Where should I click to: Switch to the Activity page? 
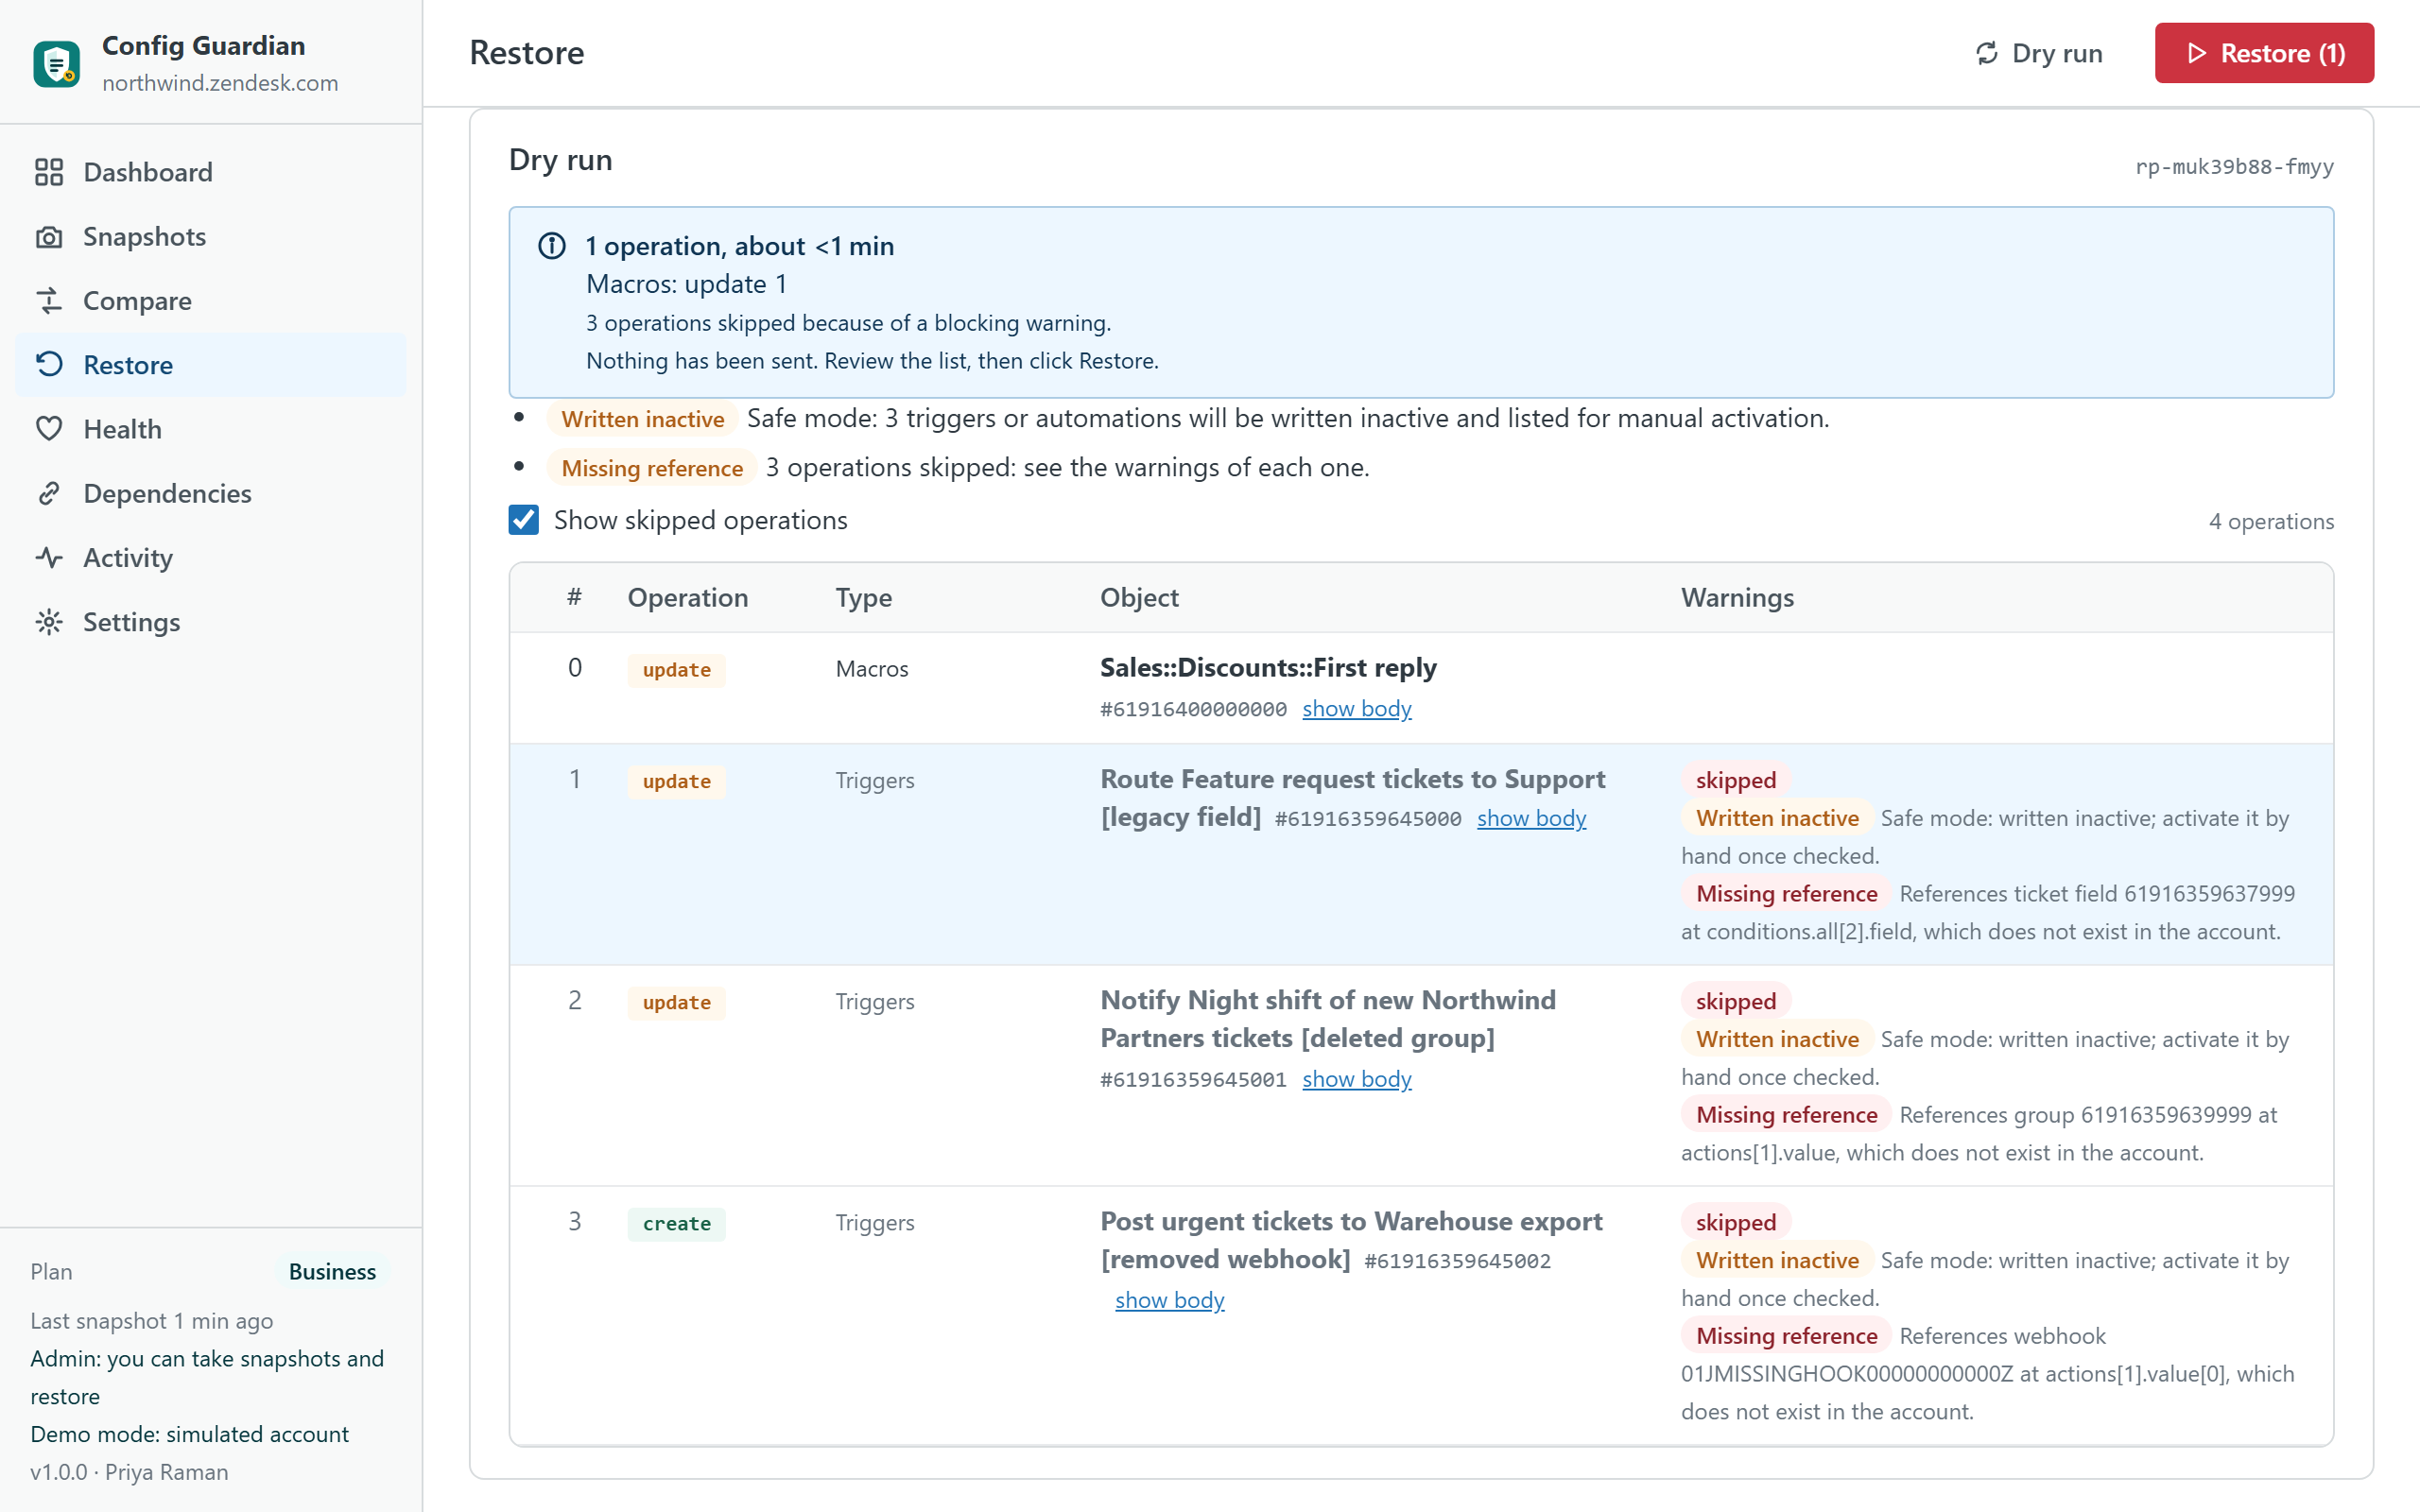[211, 558]
